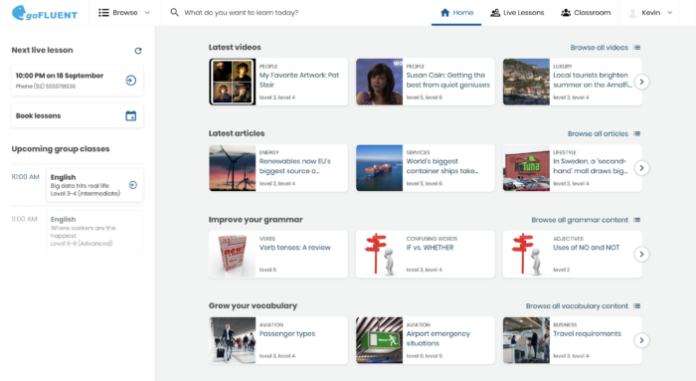
Task: Advance the vocabulary carousel arrow
Action: tap(641, 340)
